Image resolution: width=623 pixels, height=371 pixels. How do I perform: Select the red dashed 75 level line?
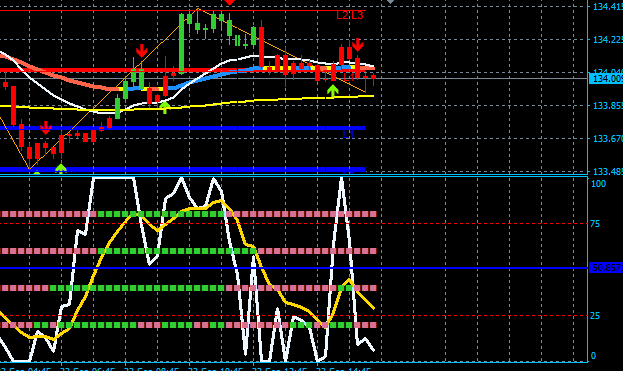pyautogui.click(x=294, y=224)
